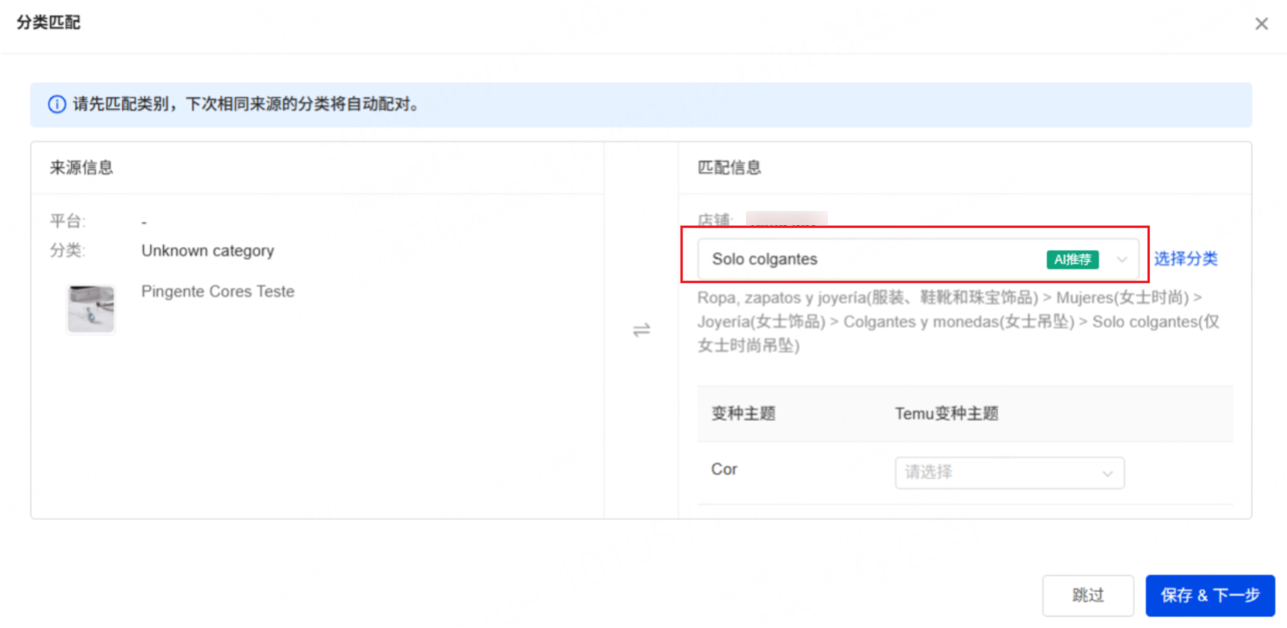The height and width of the screenshot is (628, 1287).
Task: Click the 选择分类 link
Action: point(1186,259)
